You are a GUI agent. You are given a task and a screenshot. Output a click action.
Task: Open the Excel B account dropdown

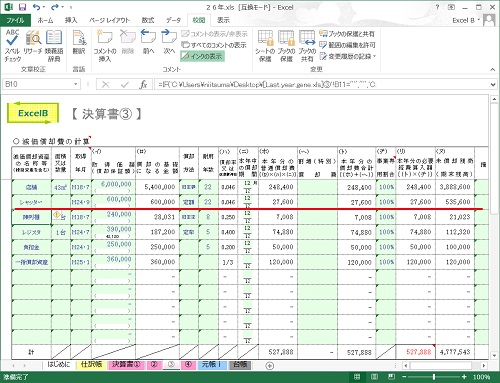pyautogui.click(x=466, y=20)
